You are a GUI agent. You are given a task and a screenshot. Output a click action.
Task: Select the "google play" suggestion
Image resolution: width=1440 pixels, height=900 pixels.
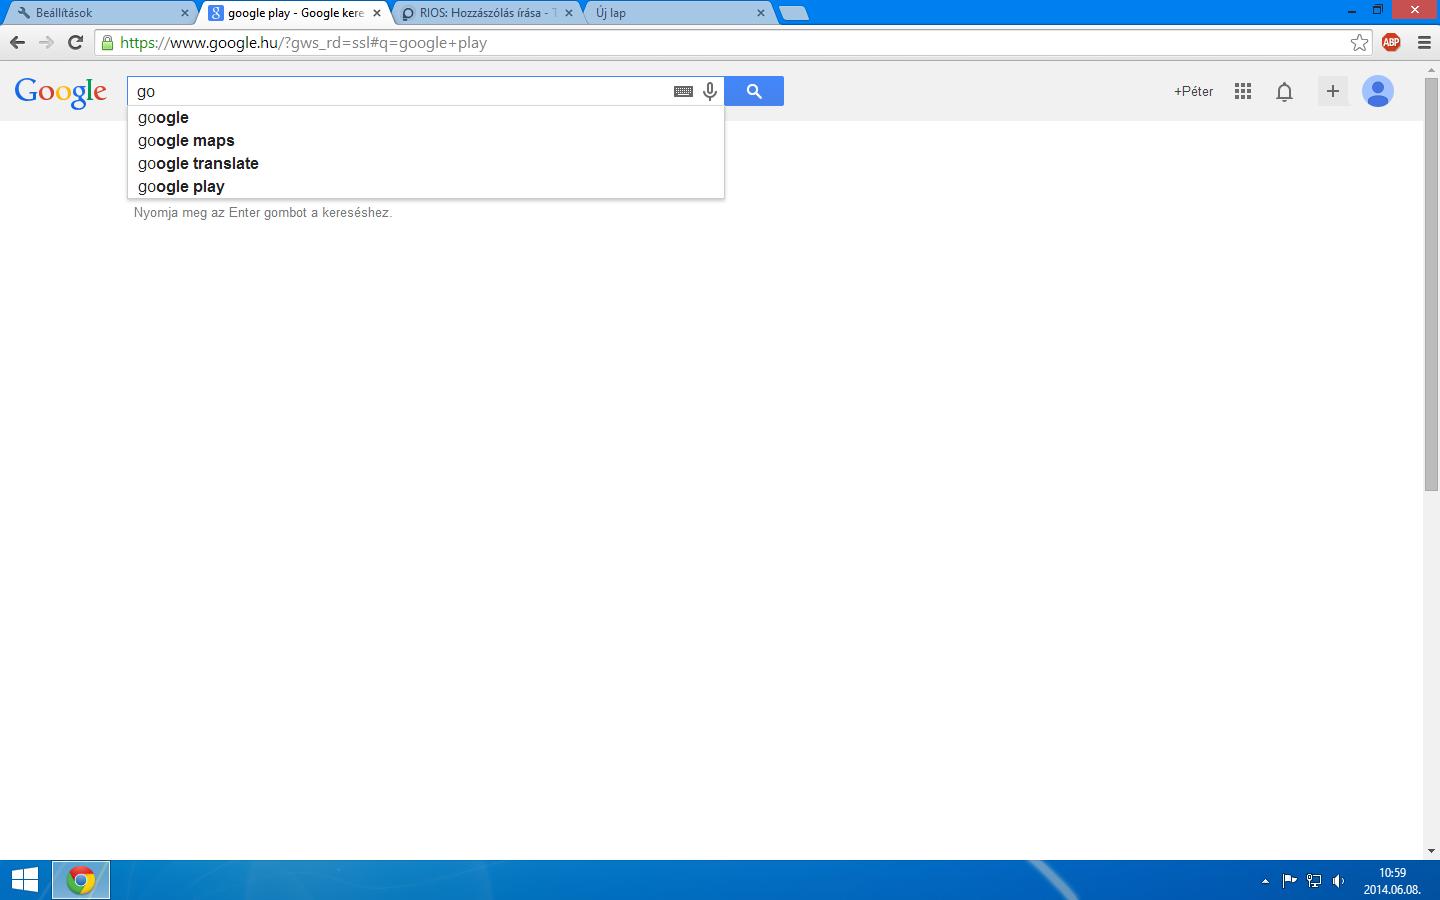tap(426, 186)
